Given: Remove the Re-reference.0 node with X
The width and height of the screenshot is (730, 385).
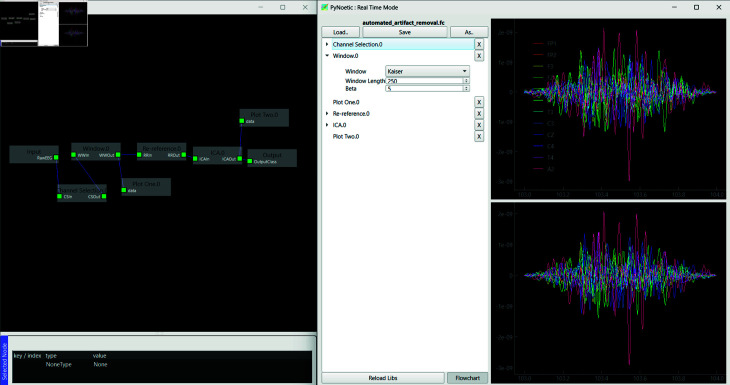Looking at the screenshot, I should pyautogui.click(x=479, y=114).
